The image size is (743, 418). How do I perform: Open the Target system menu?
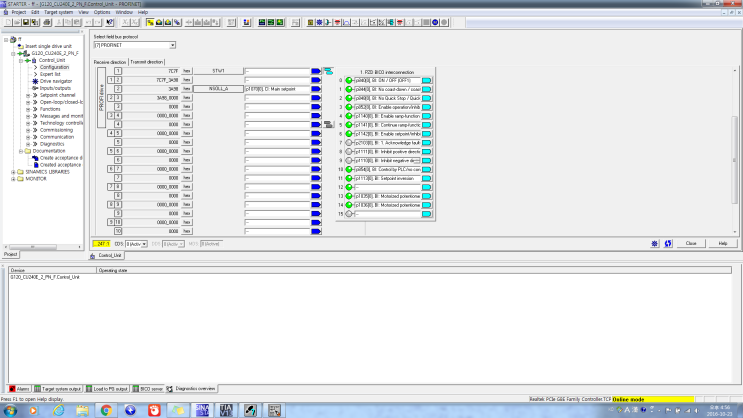59,12
